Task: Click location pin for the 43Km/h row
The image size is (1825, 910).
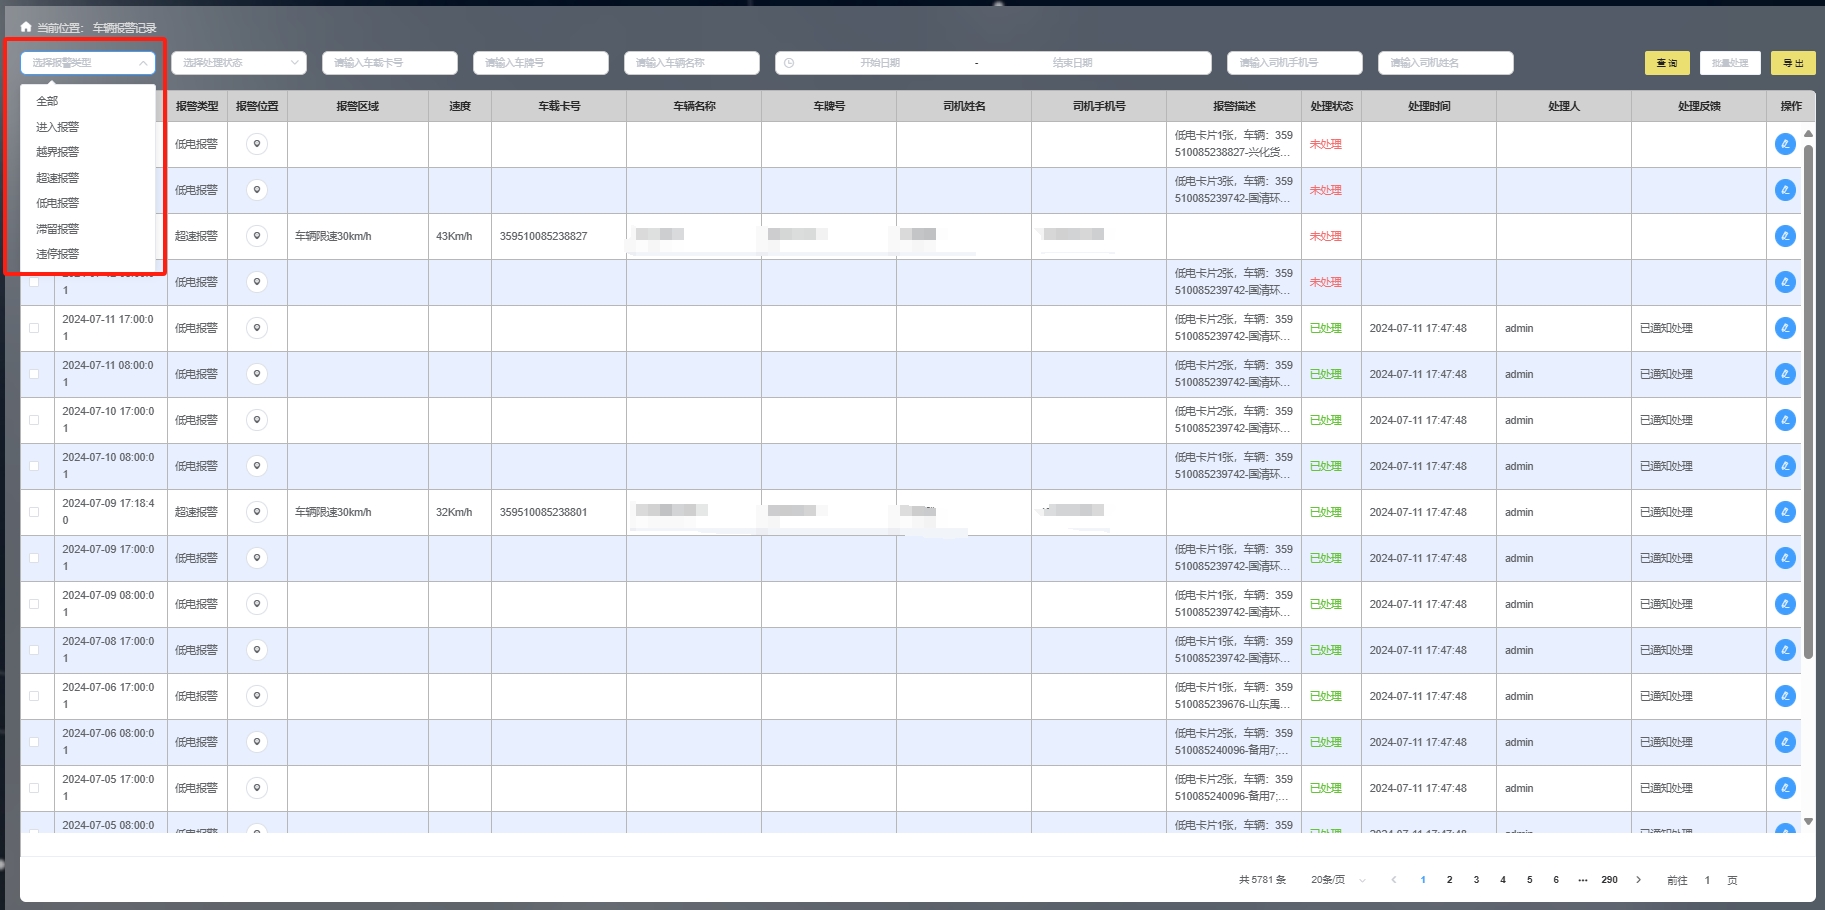Action: pyautogui.click(x=257, y=236)
